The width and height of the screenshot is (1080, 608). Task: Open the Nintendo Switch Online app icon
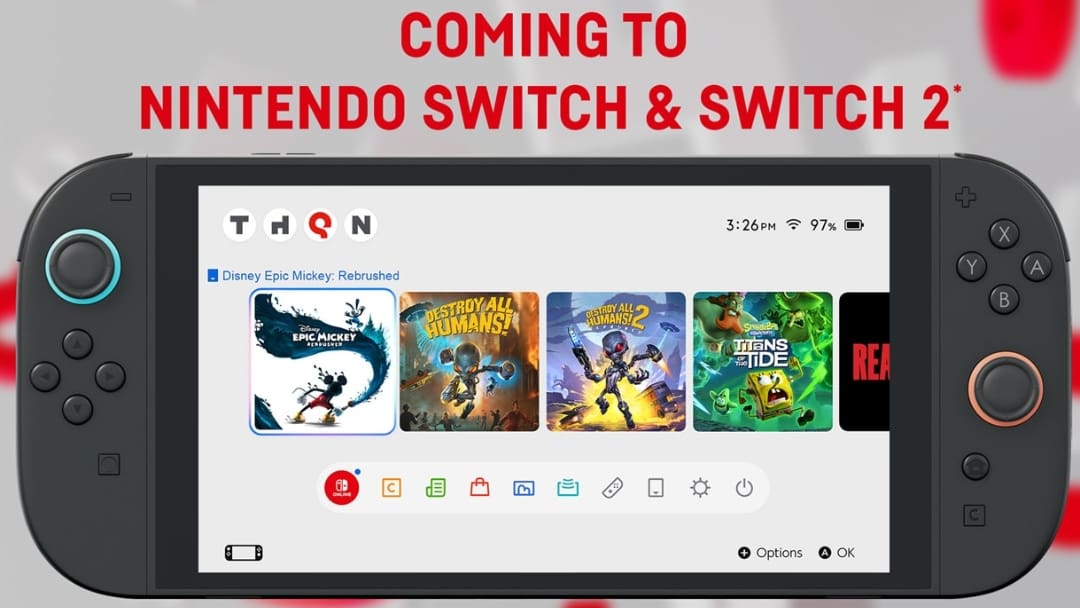point(340,488)
